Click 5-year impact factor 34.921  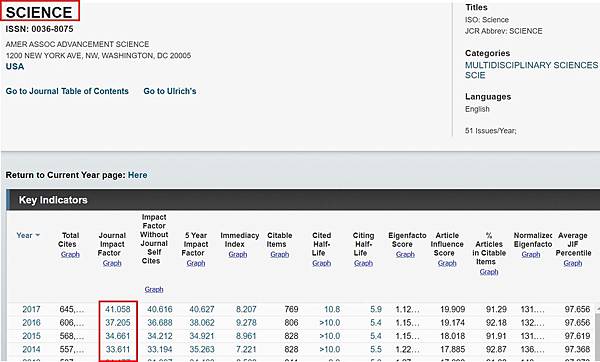202,336
